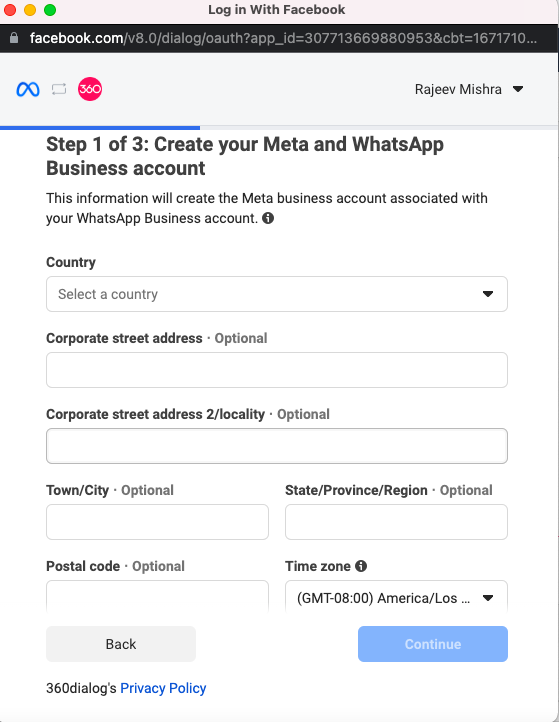Image resolution: width=559 pixels, height=722 pixels.
Task: Click the 360dialog pink logo icon
Action: coord(90,89)
